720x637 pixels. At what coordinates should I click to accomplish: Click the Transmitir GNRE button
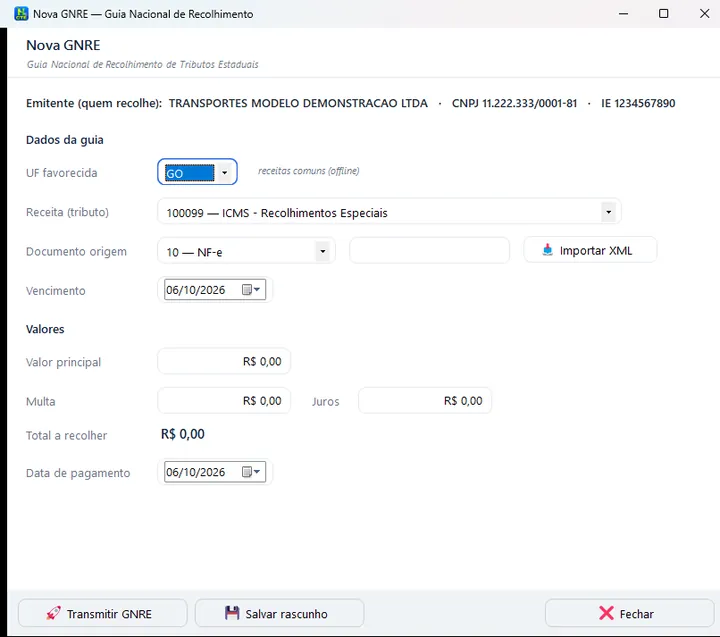pos(102,613)
